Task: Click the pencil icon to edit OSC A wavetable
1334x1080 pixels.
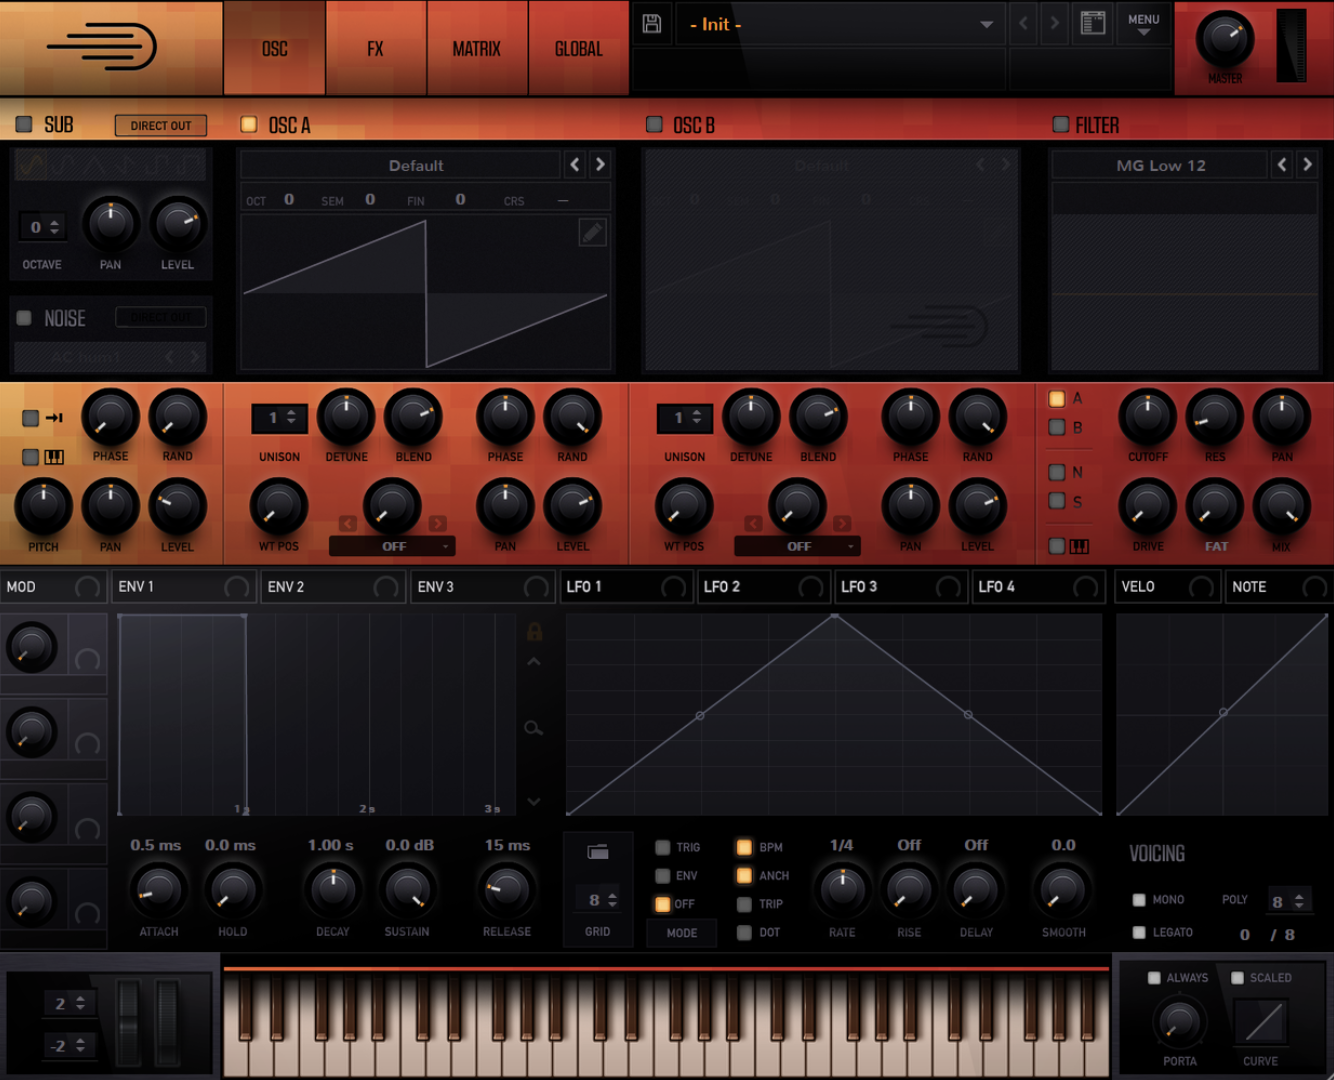Action: pyautogui.click(x=592, y=232)
